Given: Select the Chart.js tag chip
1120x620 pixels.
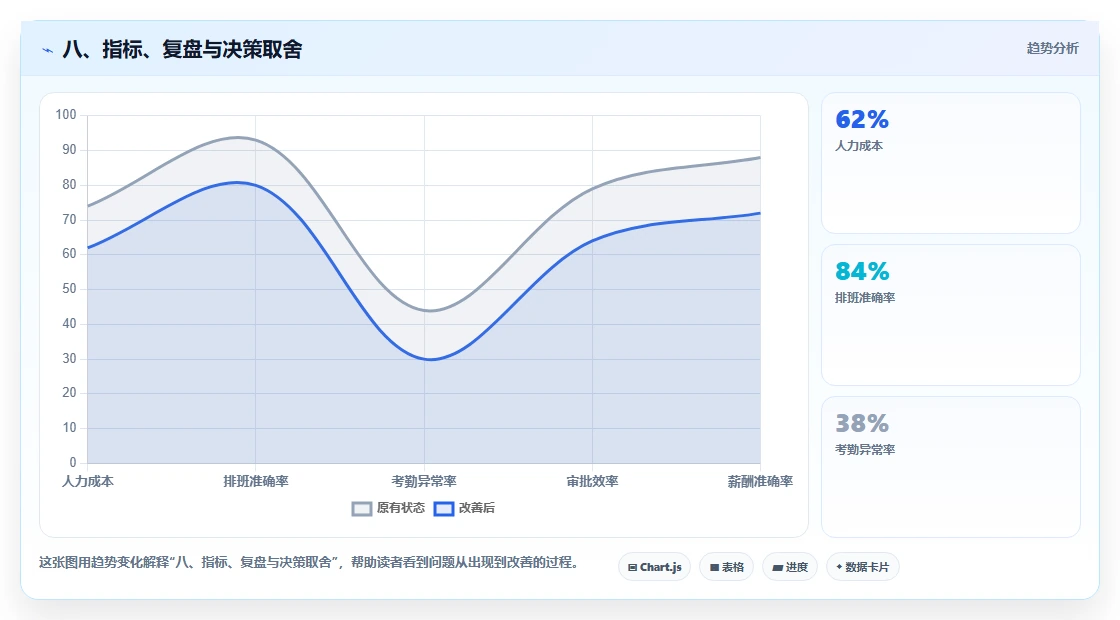Looking at the screenshot, I should click(x=654, y=567).
